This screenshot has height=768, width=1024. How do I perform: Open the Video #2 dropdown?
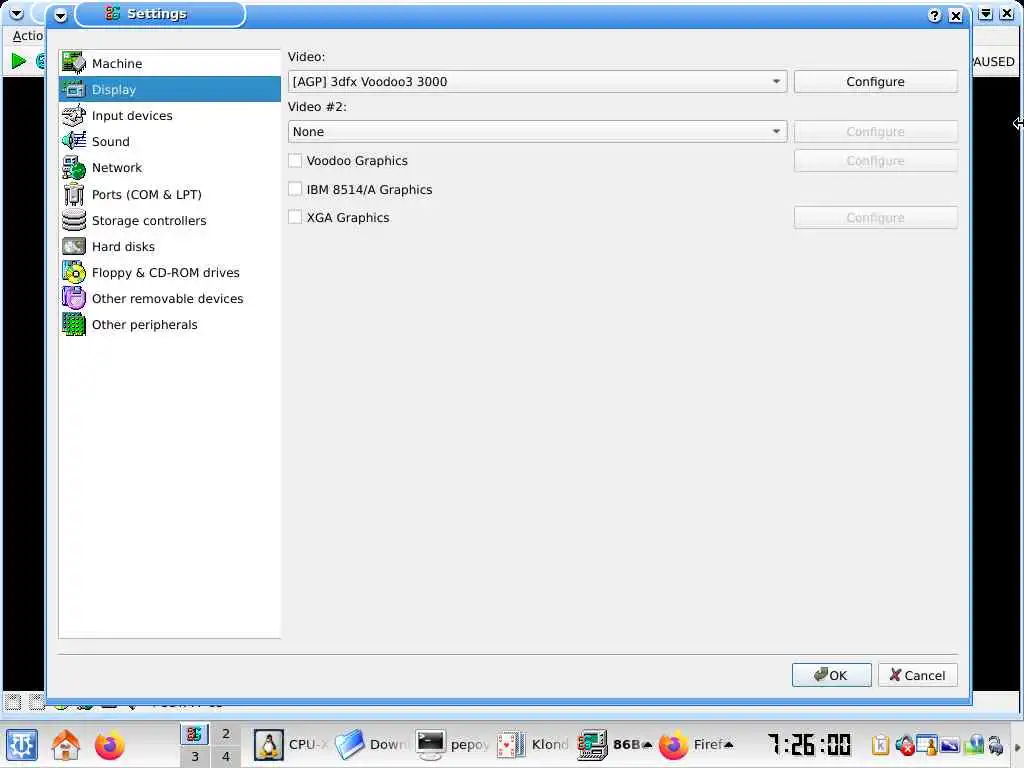point(537,132)
